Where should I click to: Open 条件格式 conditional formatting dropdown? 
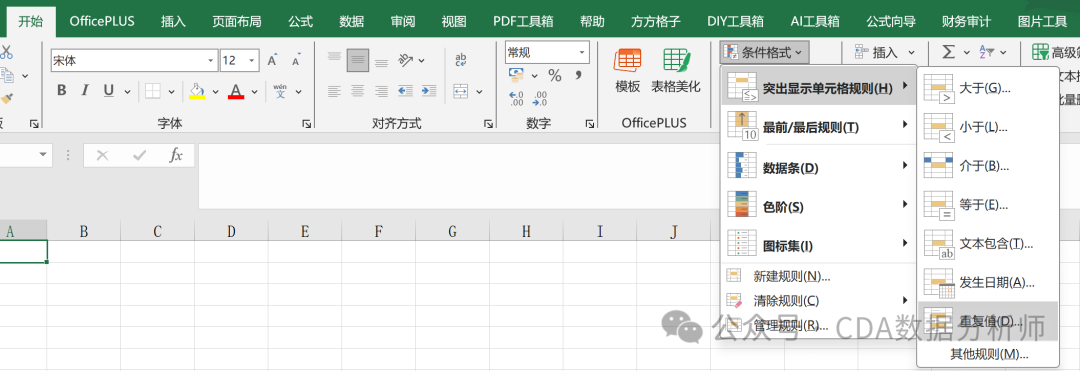(x=764, y=52)
